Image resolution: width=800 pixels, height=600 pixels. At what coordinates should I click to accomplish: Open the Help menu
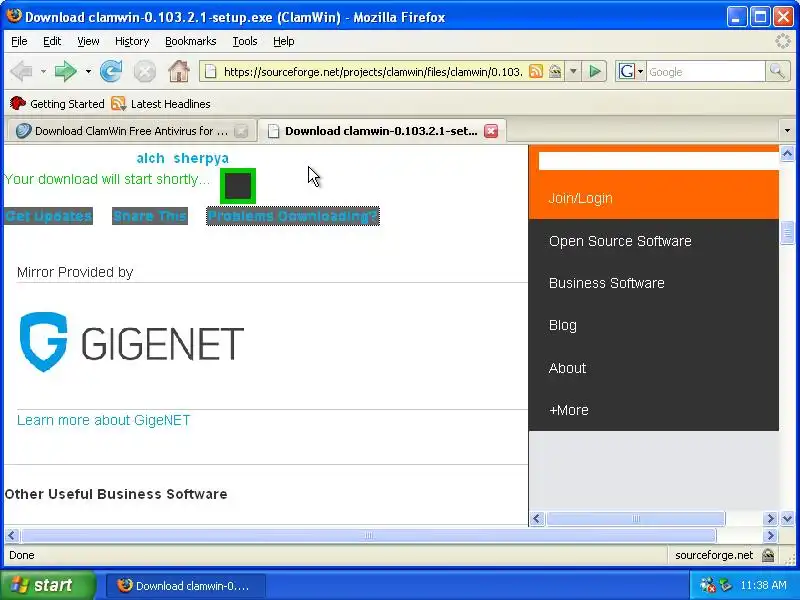click(284, 41)
